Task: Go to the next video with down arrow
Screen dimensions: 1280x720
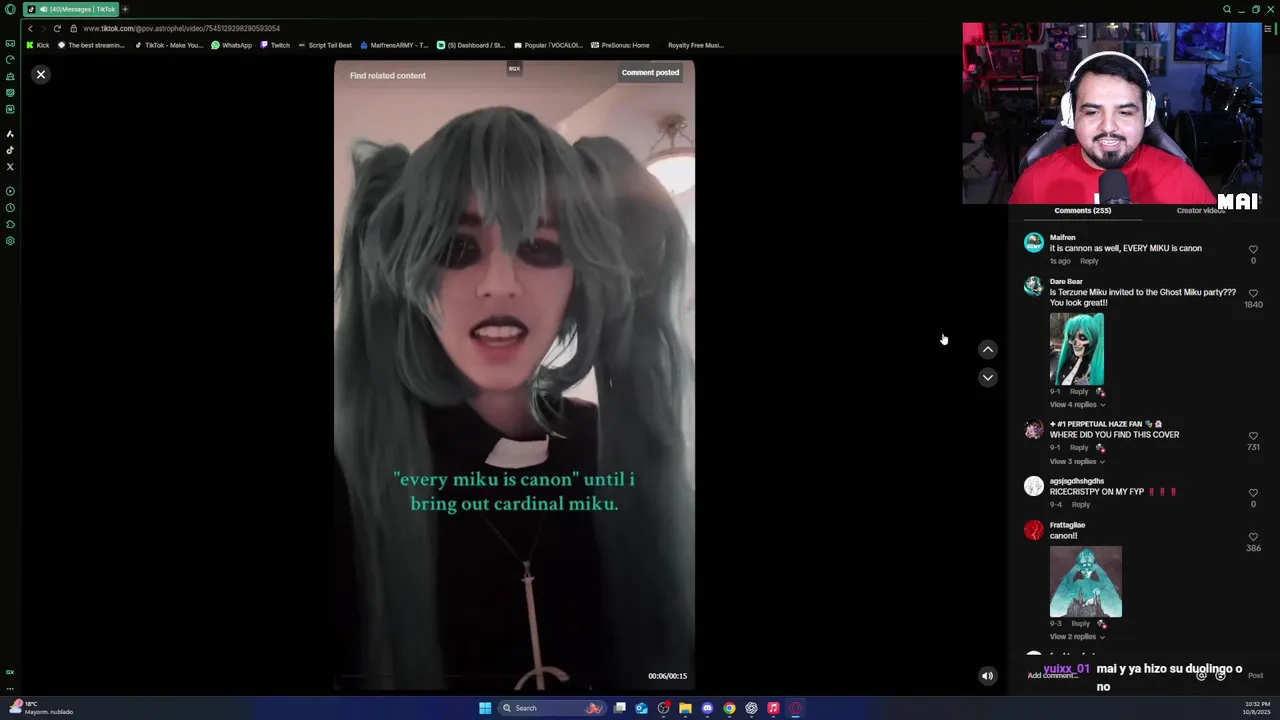Action: 987,377
